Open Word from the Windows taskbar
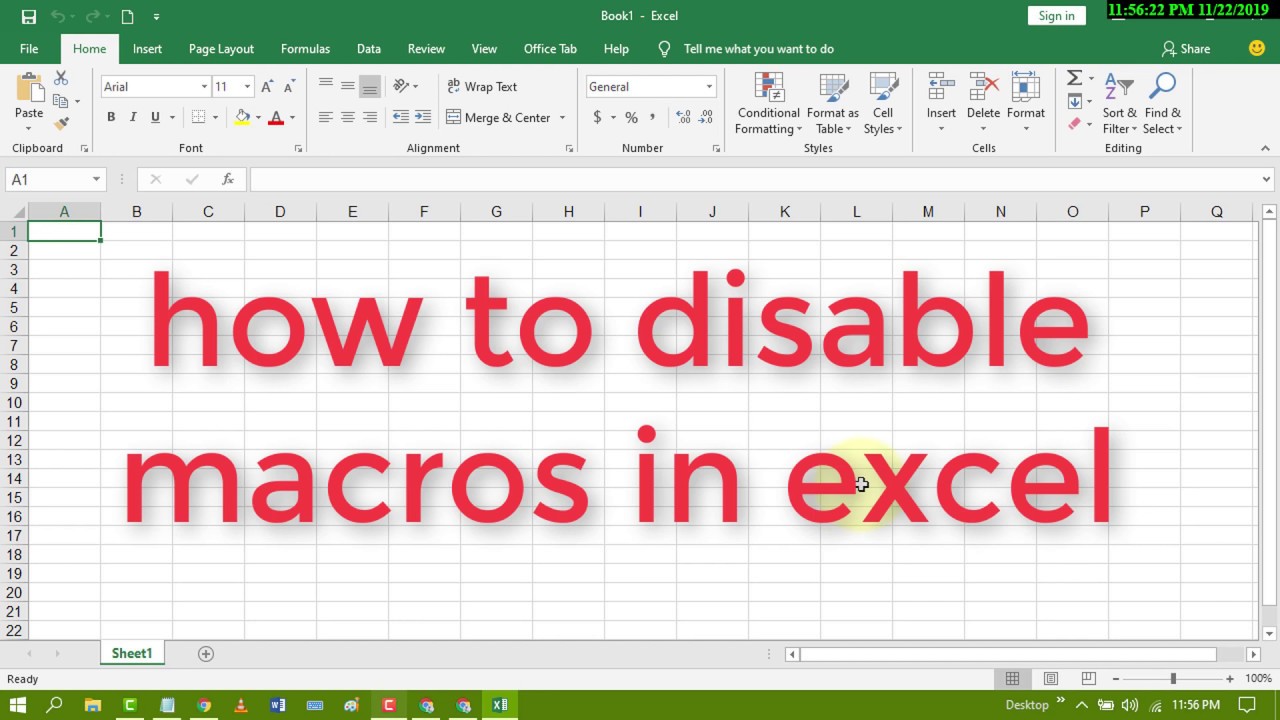Viewport: 1280px width, 720px height. point(278,705)
